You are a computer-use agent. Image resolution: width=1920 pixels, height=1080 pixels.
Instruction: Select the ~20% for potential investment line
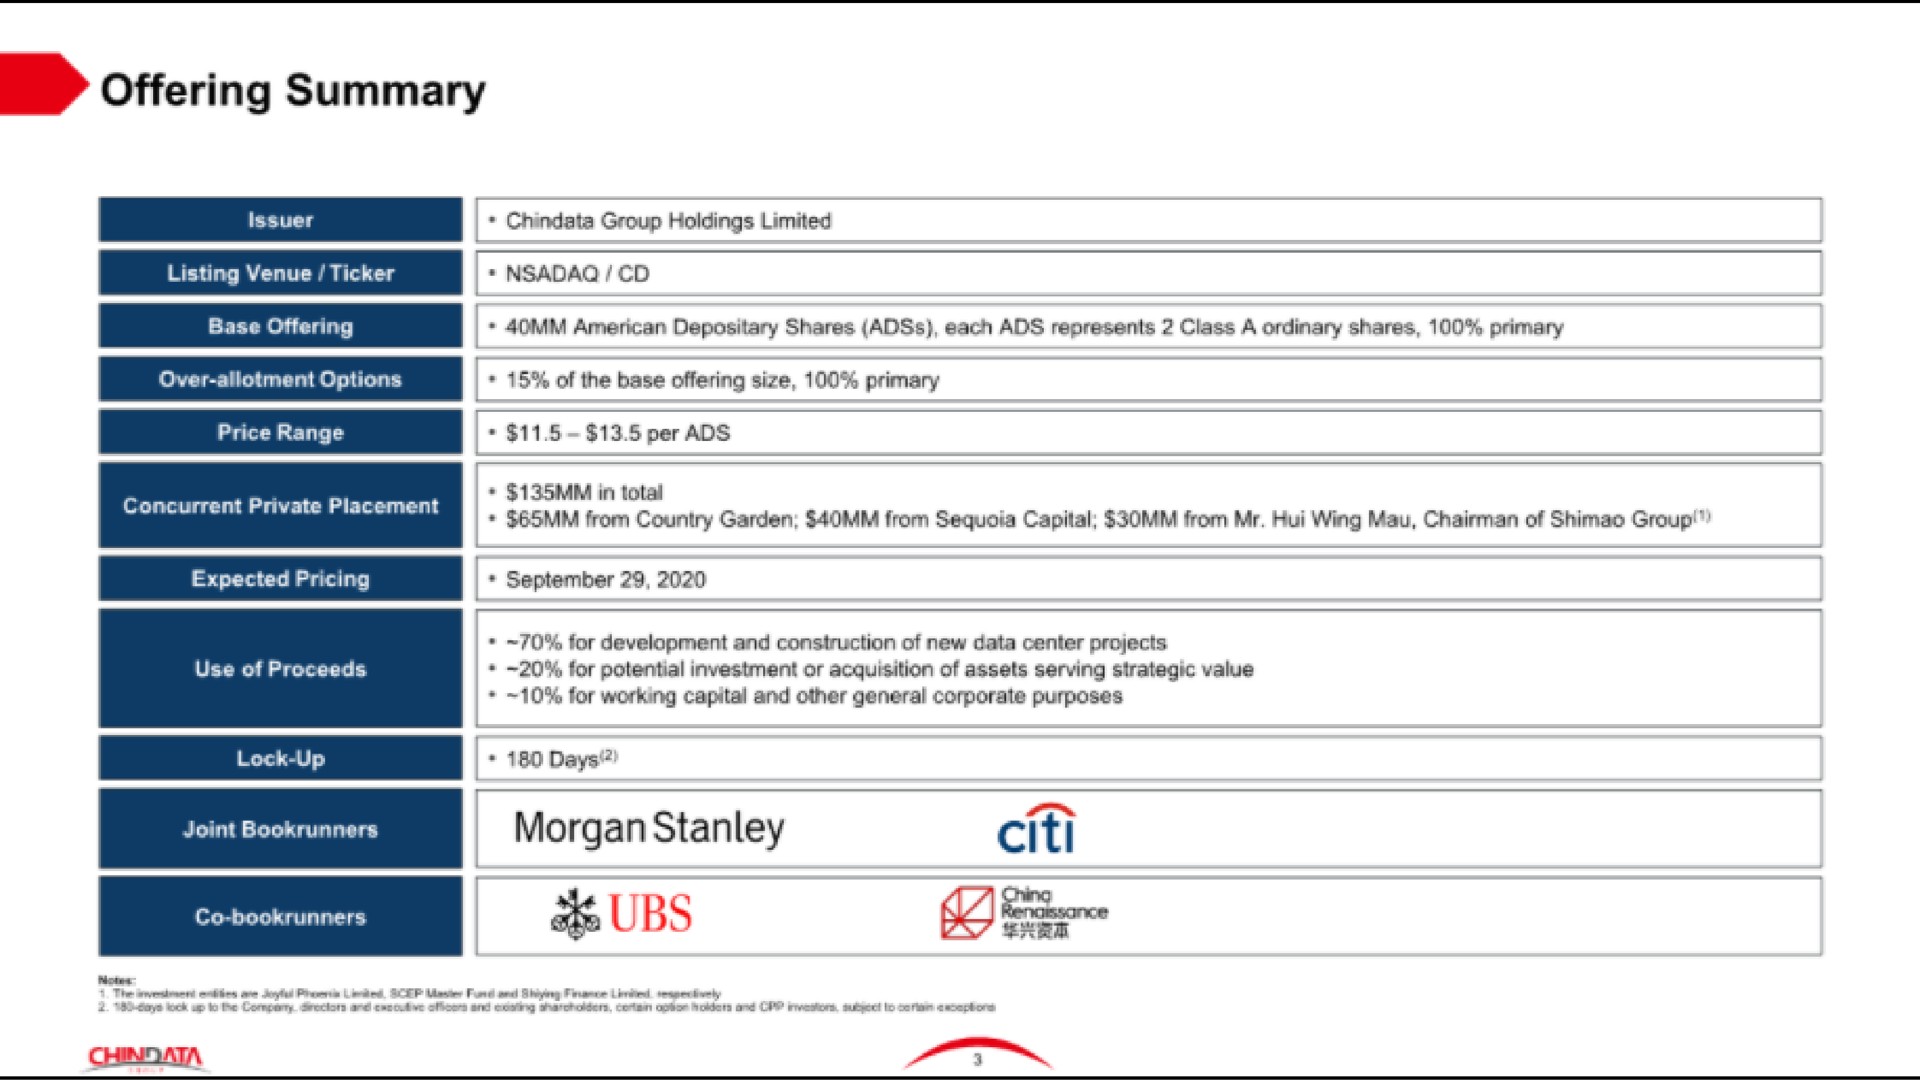[x=879, y=669]
